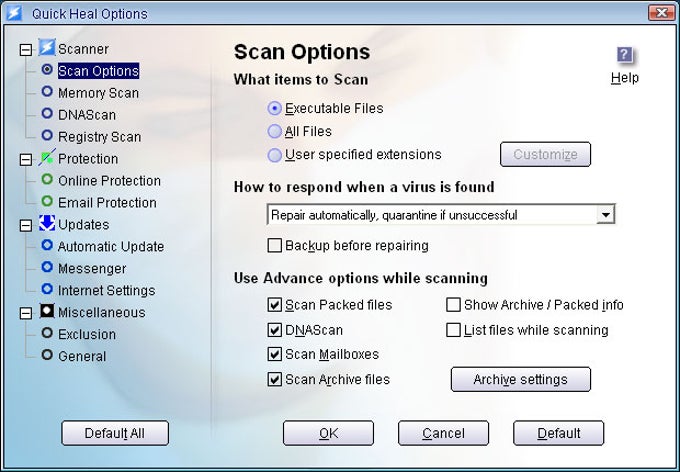The image size is (680, 472).
Task: Click the Default All button
Action: point(115,433)
